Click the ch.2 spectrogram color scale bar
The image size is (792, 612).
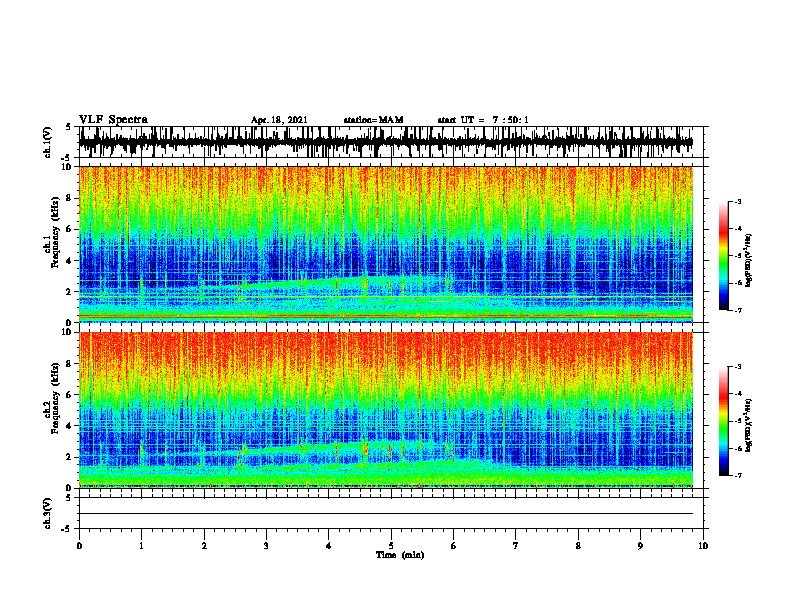723,421
